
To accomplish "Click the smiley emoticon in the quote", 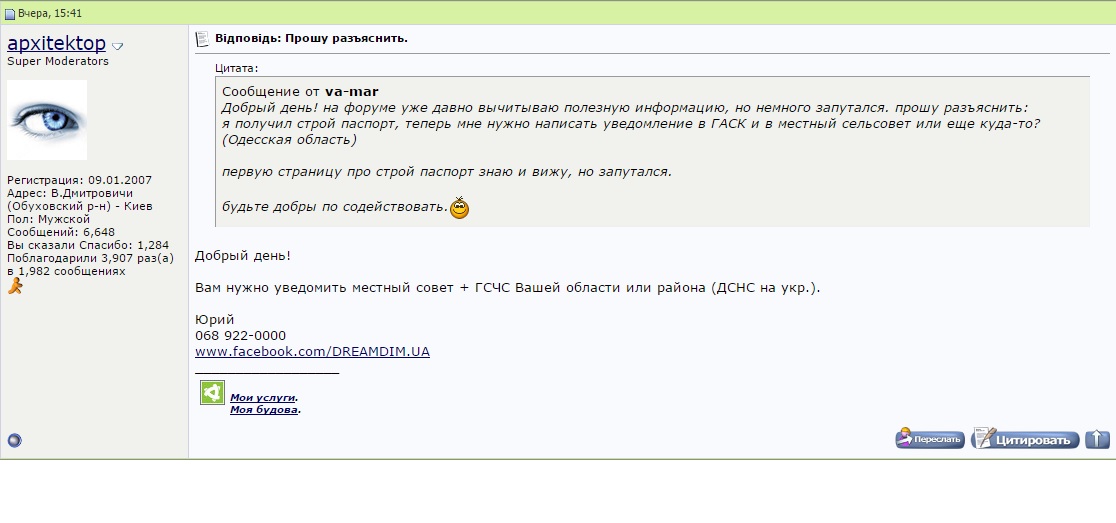I will click(459, 209).
